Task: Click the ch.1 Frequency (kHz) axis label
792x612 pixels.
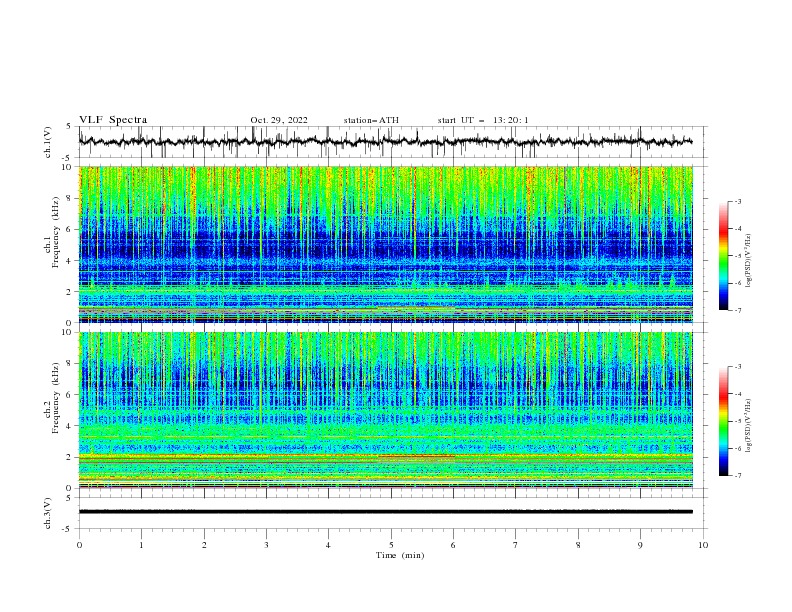Action: pos(52,244)
